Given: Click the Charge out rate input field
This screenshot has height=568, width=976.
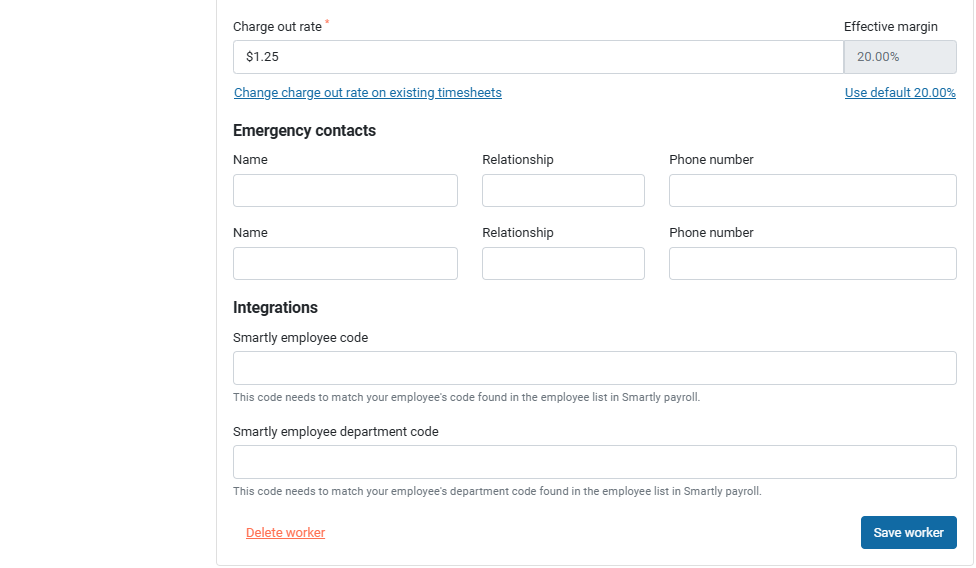Looking at the screenshot, I should tap(538, 57).
